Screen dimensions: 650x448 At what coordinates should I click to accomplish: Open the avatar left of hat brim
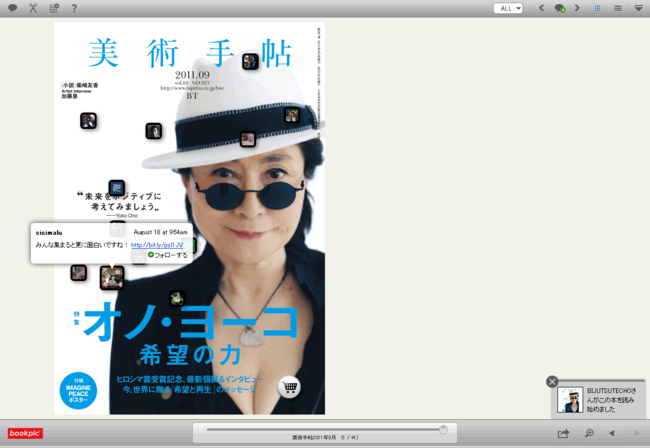(x=154, y=131)
